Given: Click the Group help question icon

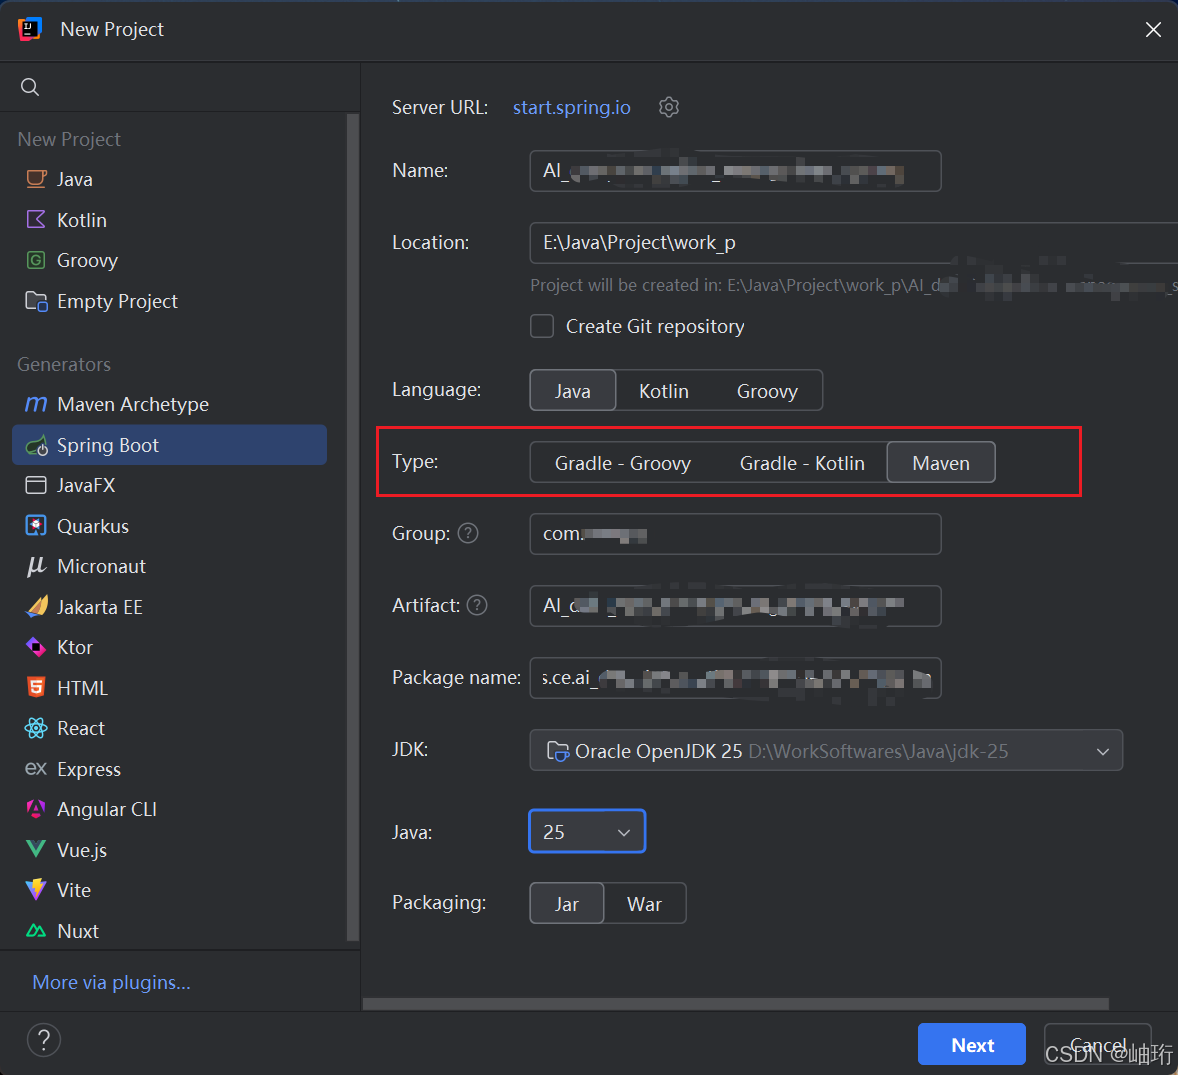Looking at the screenshot, I should point(468,533).
